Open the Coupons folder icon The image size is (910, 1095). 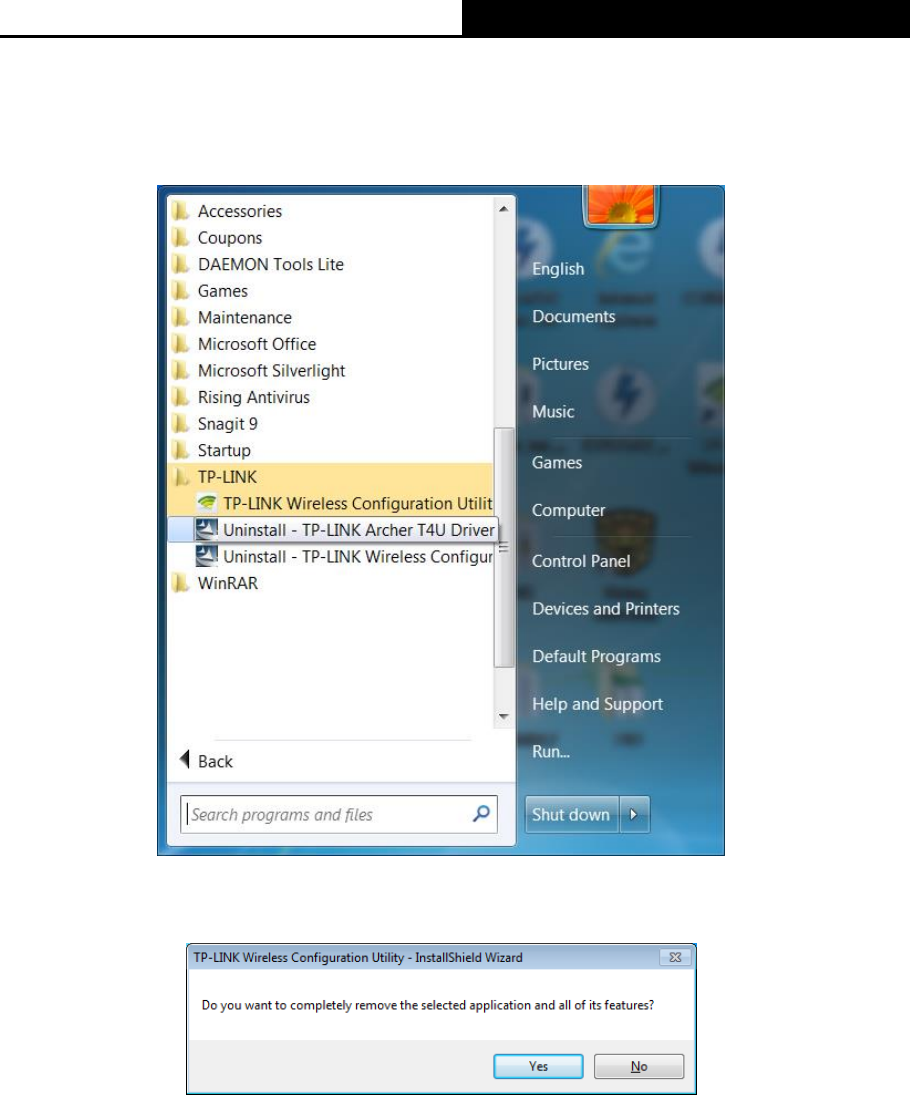tap(180, 237)
